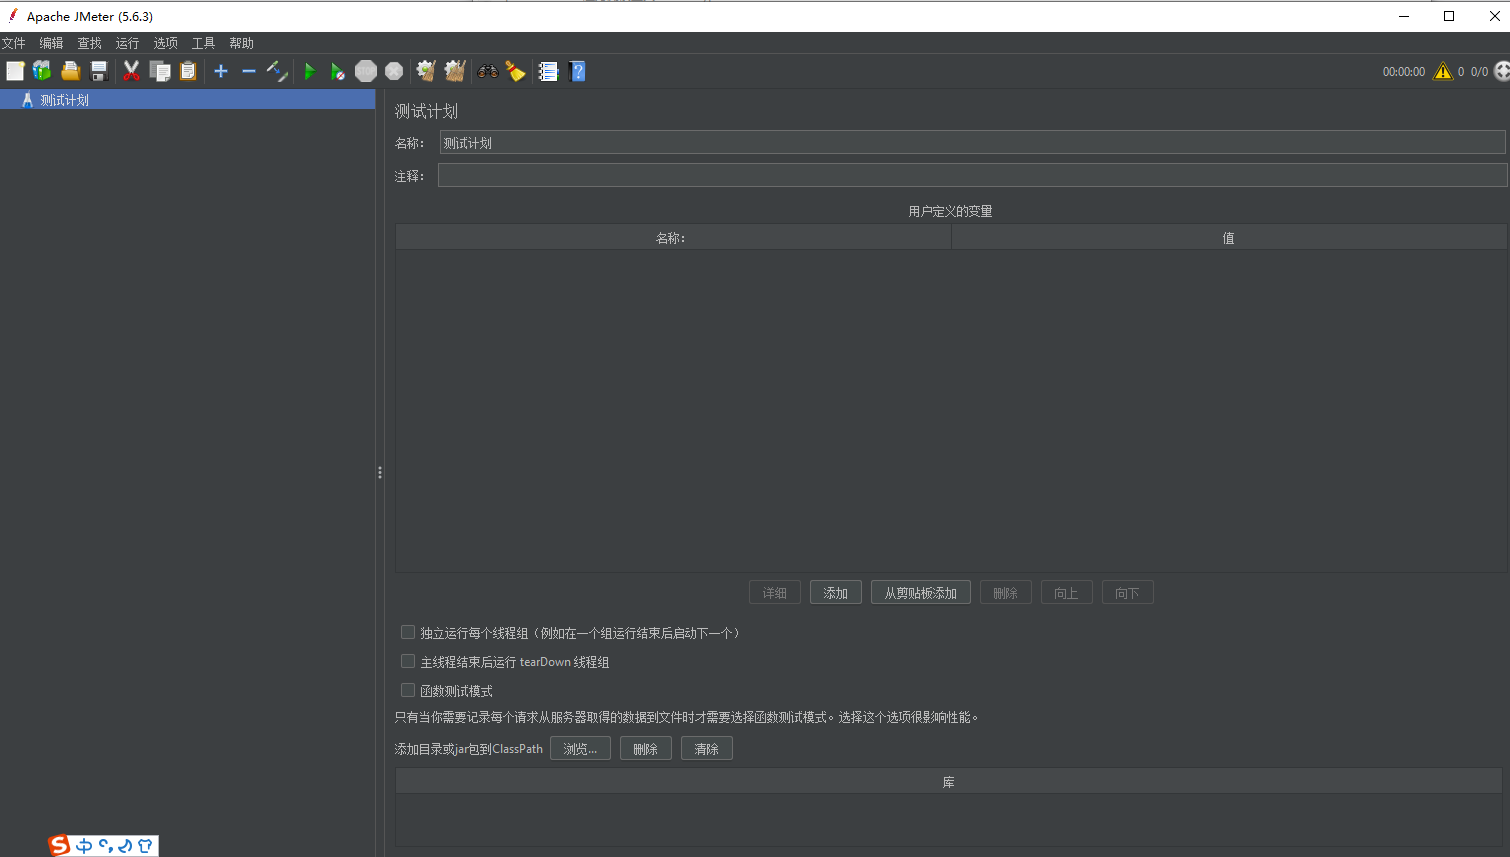
Task: Open the 运行 menu
Action: pos(127,43)
